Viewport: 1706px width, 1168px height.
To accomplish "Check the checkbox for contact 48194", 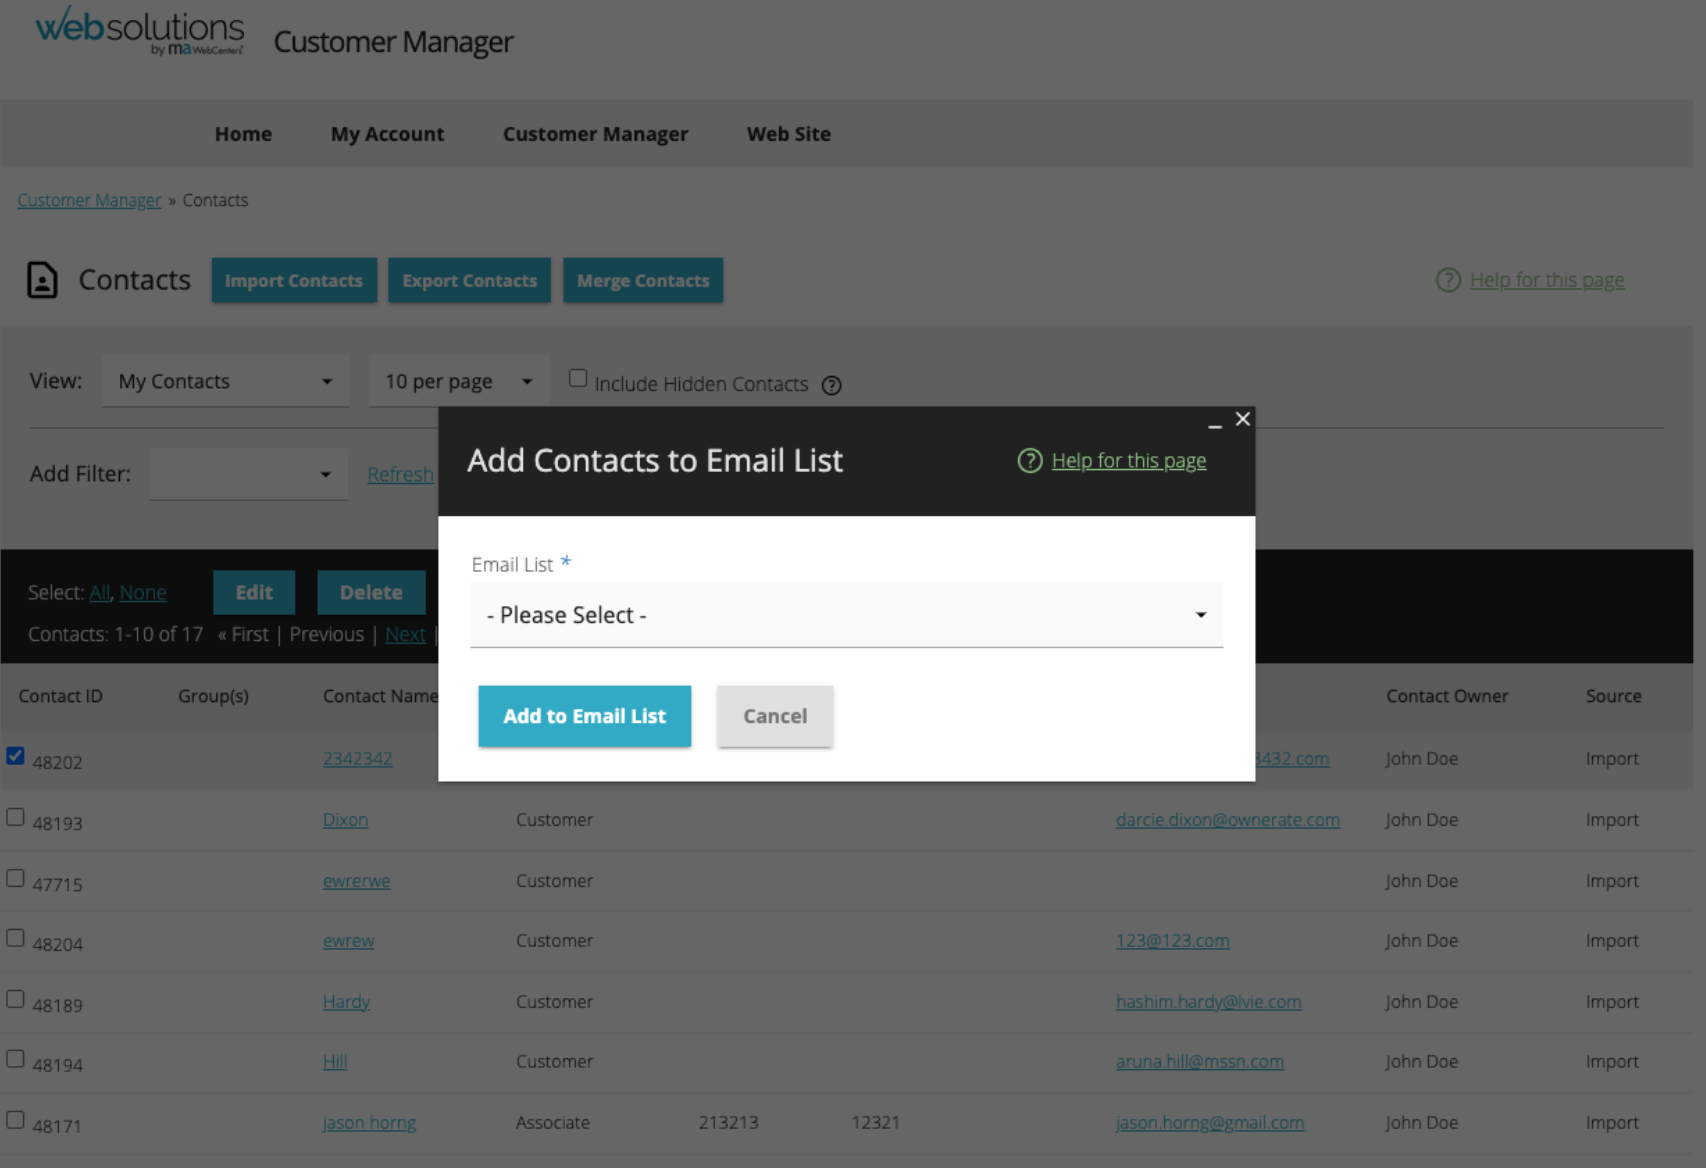I will click(15, 1059).
